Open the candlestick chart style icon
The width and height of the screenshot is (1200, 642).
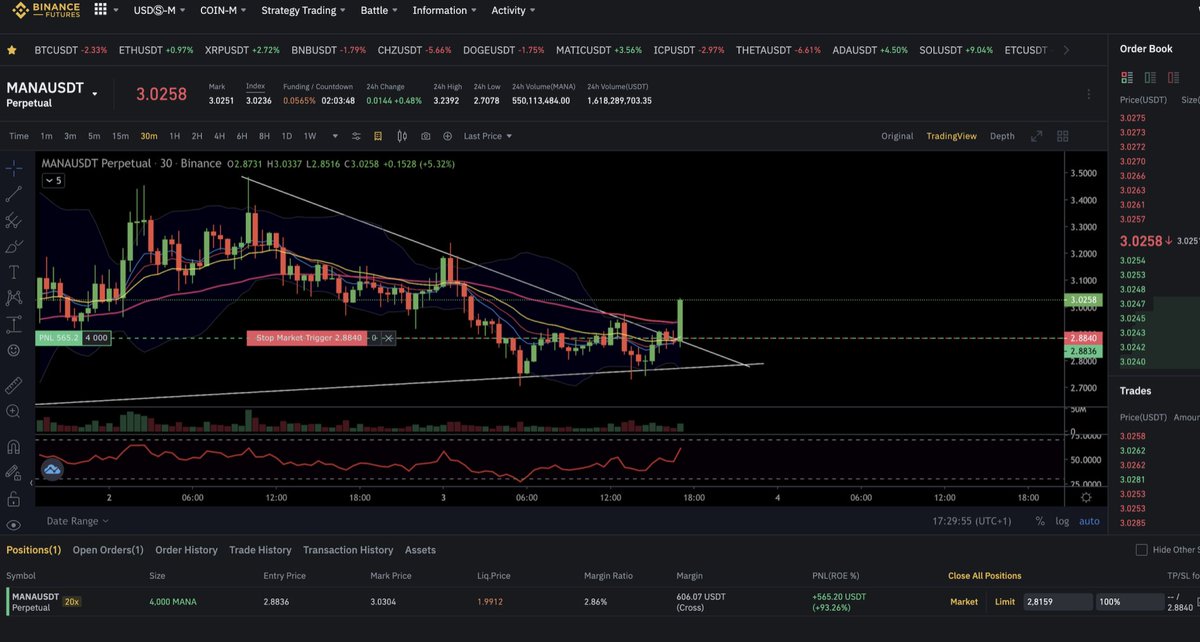(x=402, y=136)
